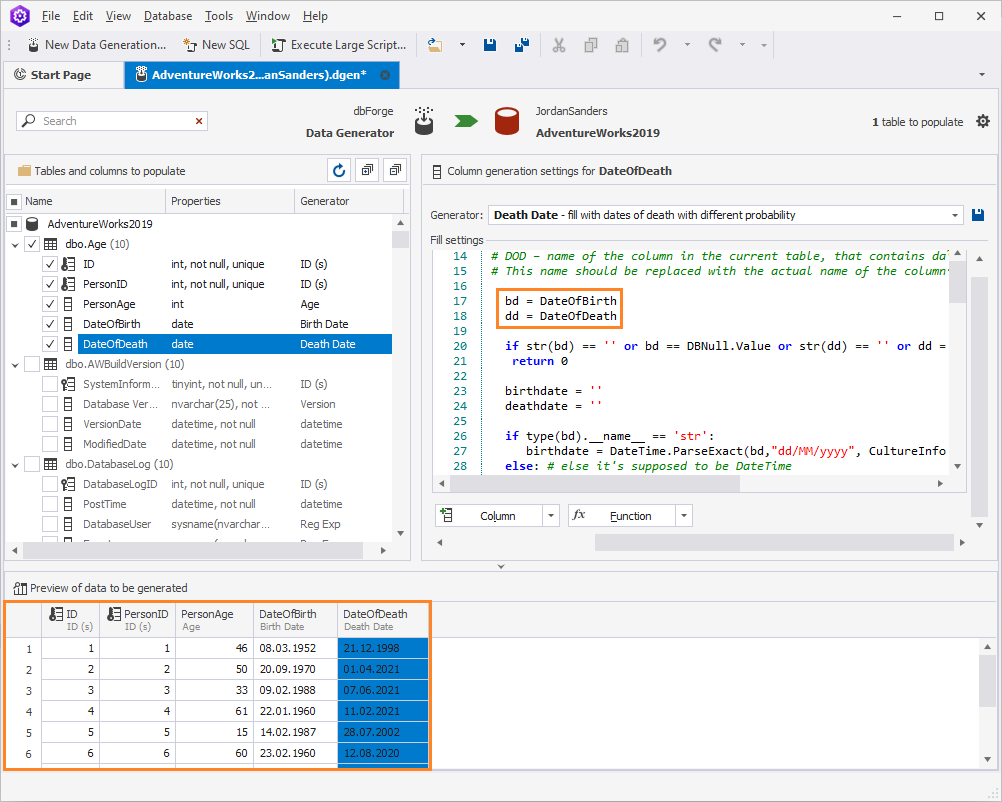Click the Refresh tables icon
This screenshot has width=1002, height=802.
pyautogui.click(x=339, y=170)
